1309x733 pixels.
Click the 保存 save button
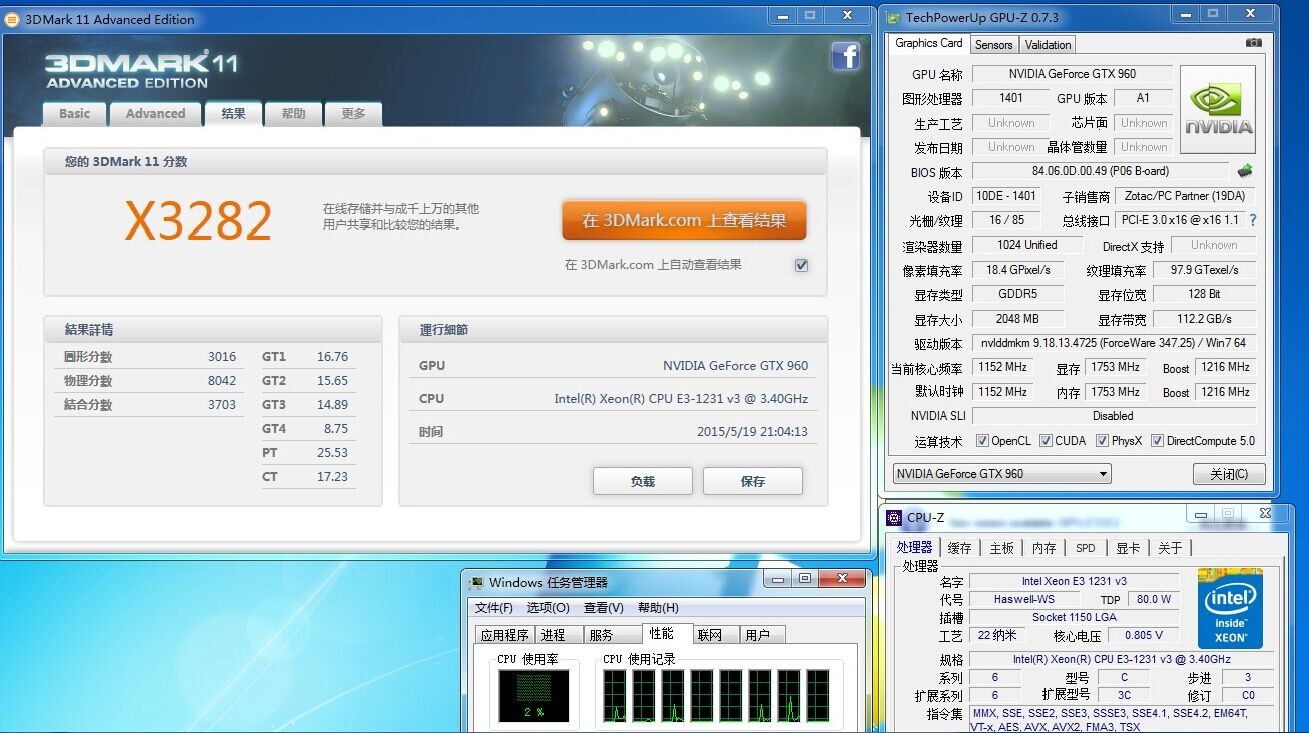(752, 481)
